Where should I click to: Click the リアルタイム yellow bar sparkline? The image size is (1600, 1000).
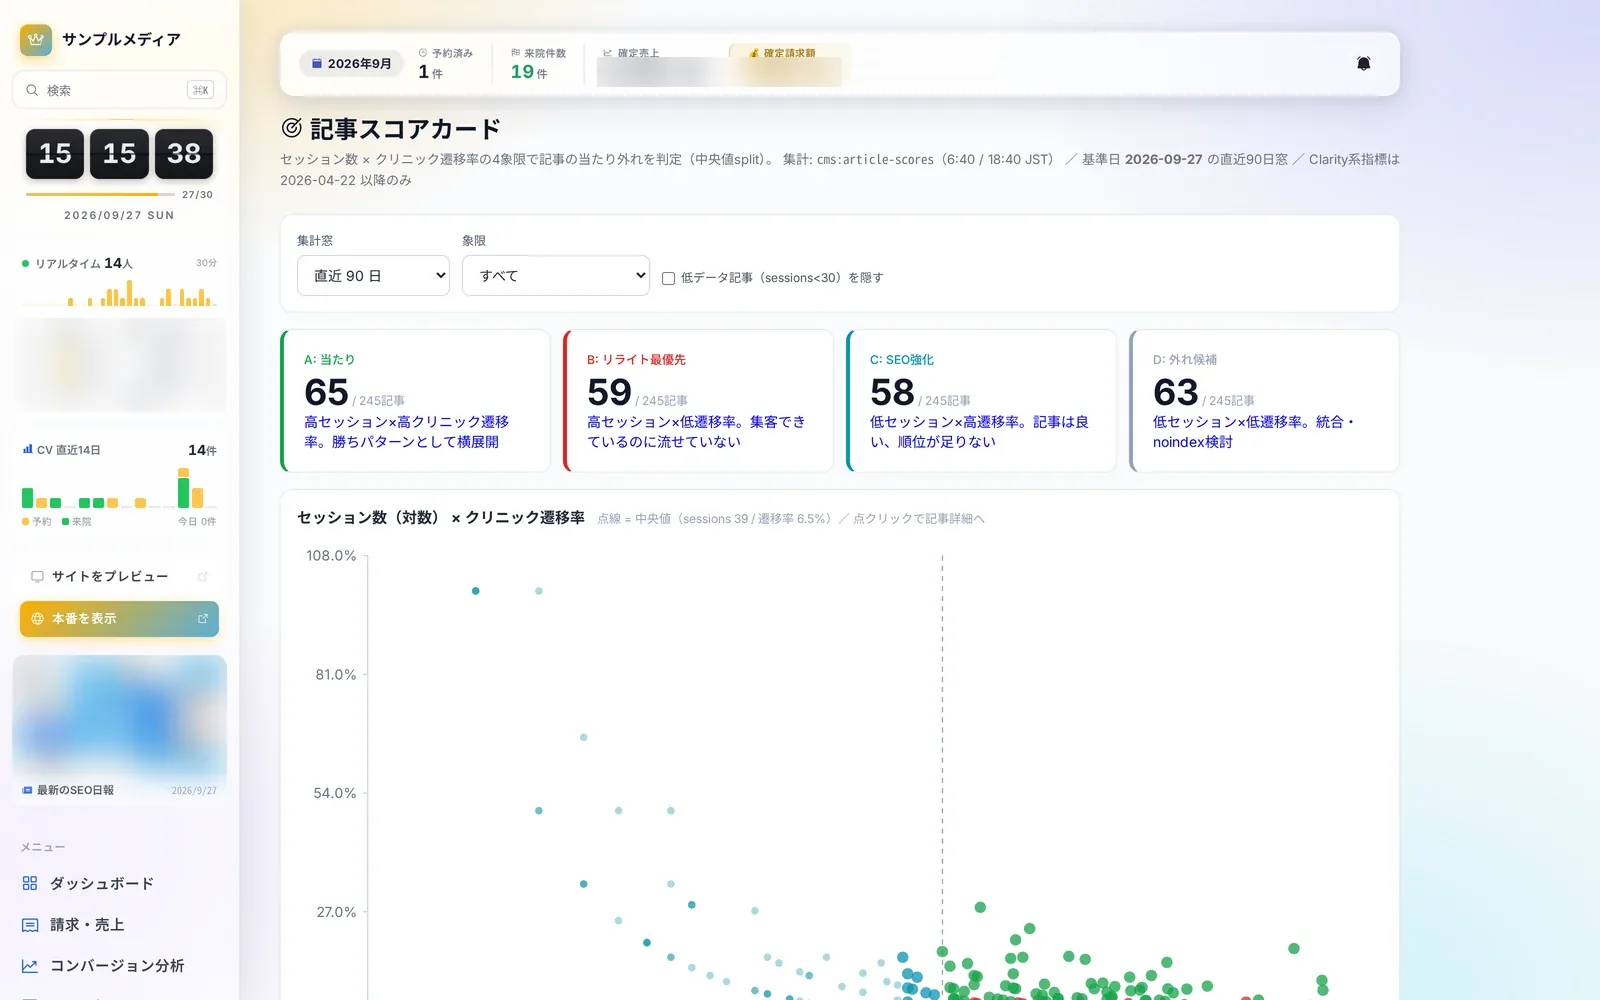119,292
